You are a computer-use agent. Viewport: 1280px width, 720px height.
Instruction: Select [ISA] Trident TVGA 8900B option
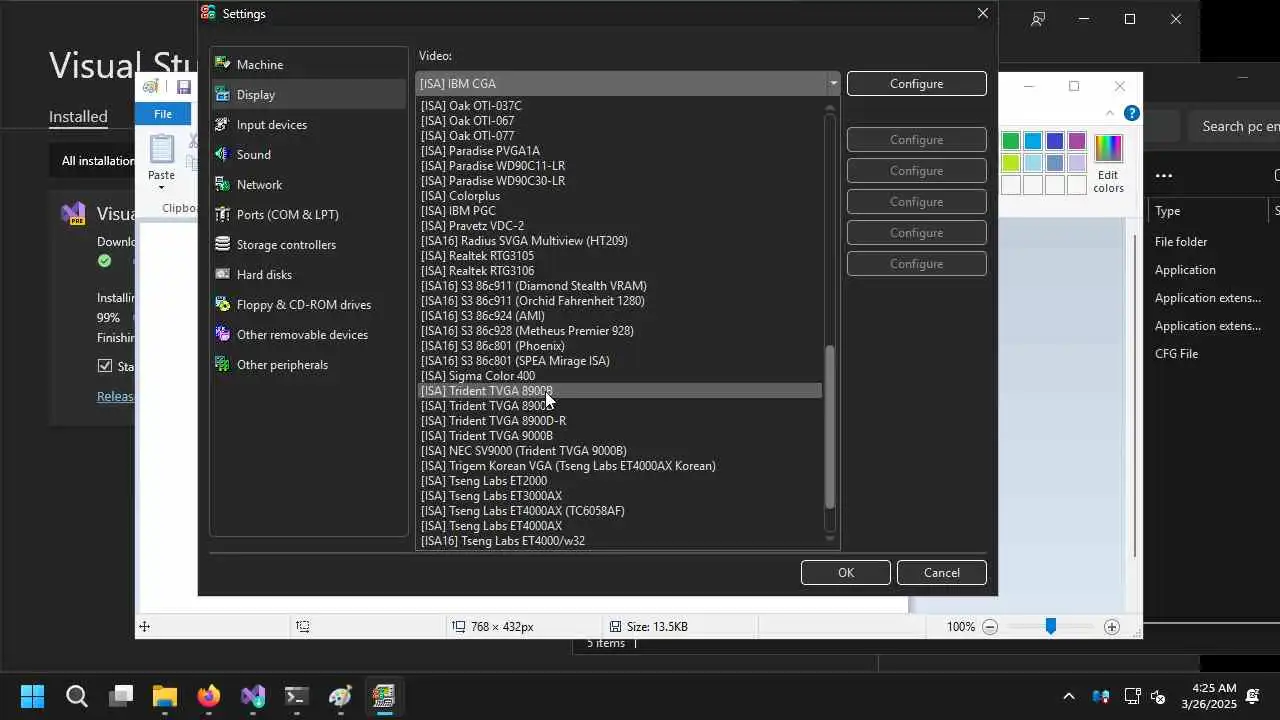[x=619, y=391]
